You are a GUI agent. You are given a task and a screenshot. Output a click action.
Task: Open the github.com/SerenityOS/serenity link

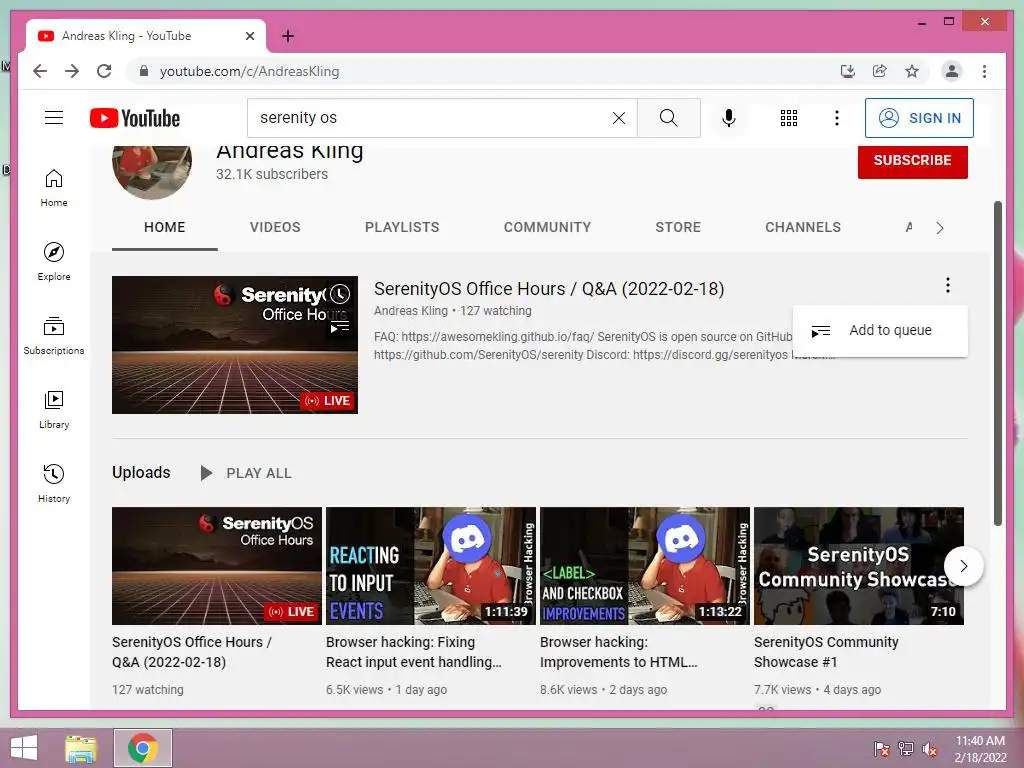pyautogui.click(x=479, y=355)
